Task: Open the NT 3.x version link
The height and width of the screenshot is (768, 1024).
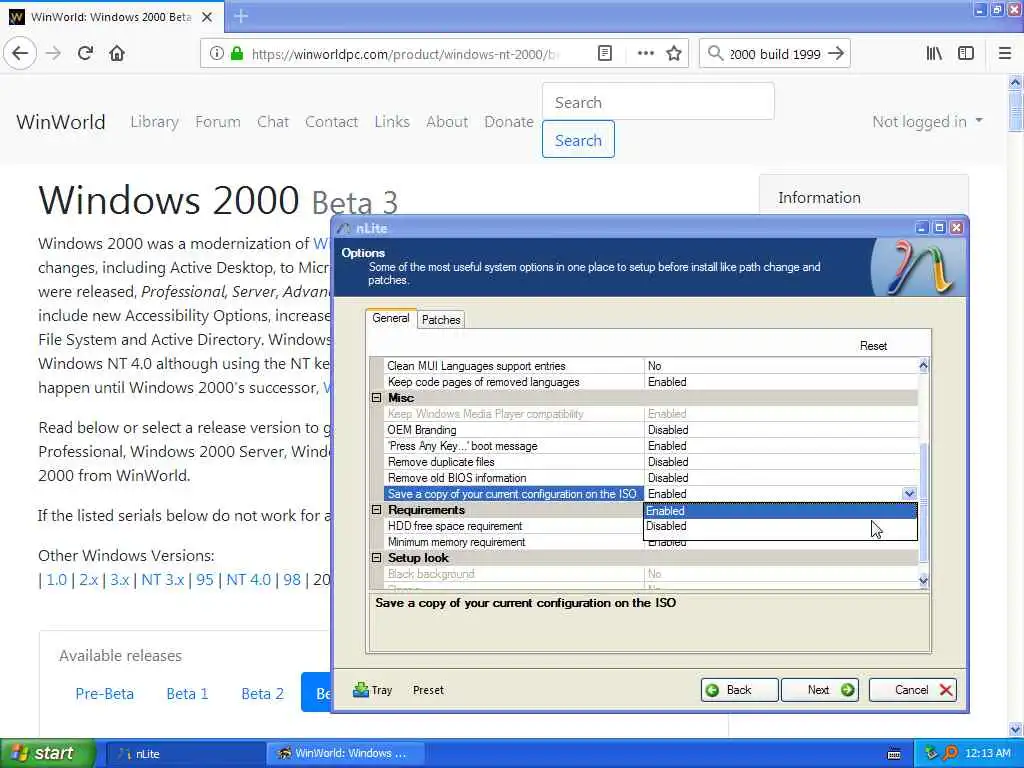Action: (163, 580)
